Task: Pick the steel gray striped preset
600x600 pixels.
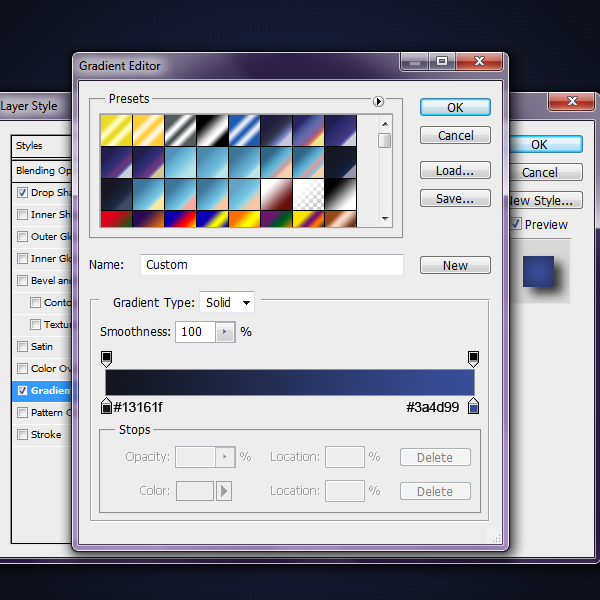Action: tap(180, 130)
